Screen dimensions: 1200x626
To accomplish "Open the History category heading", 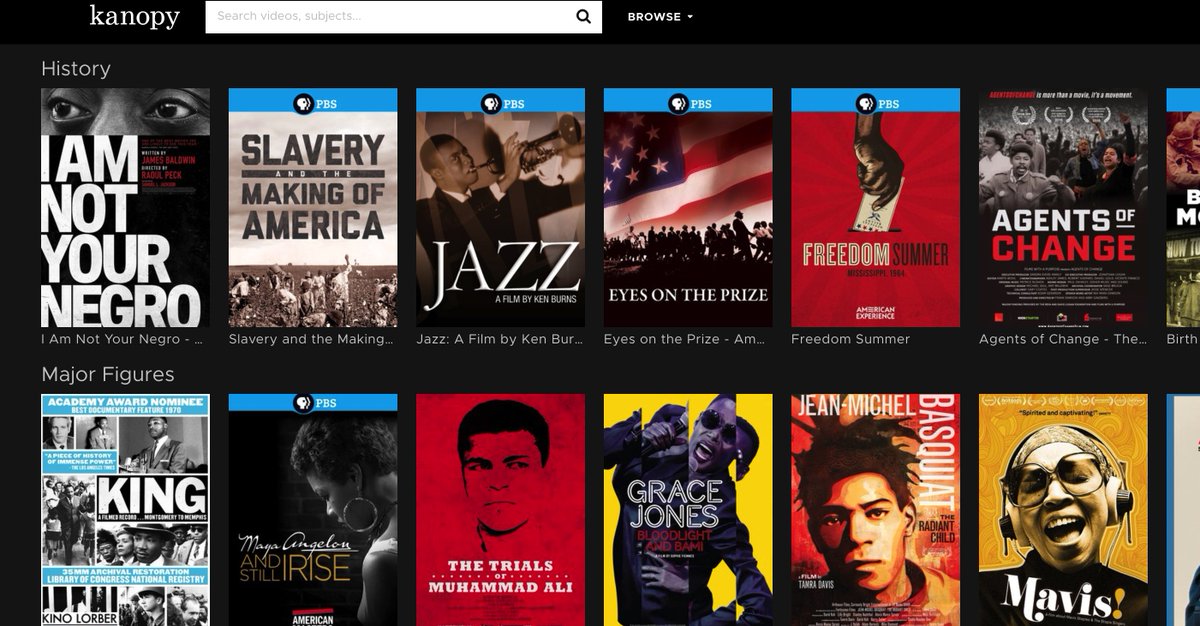I will click(x=76, y=68).
